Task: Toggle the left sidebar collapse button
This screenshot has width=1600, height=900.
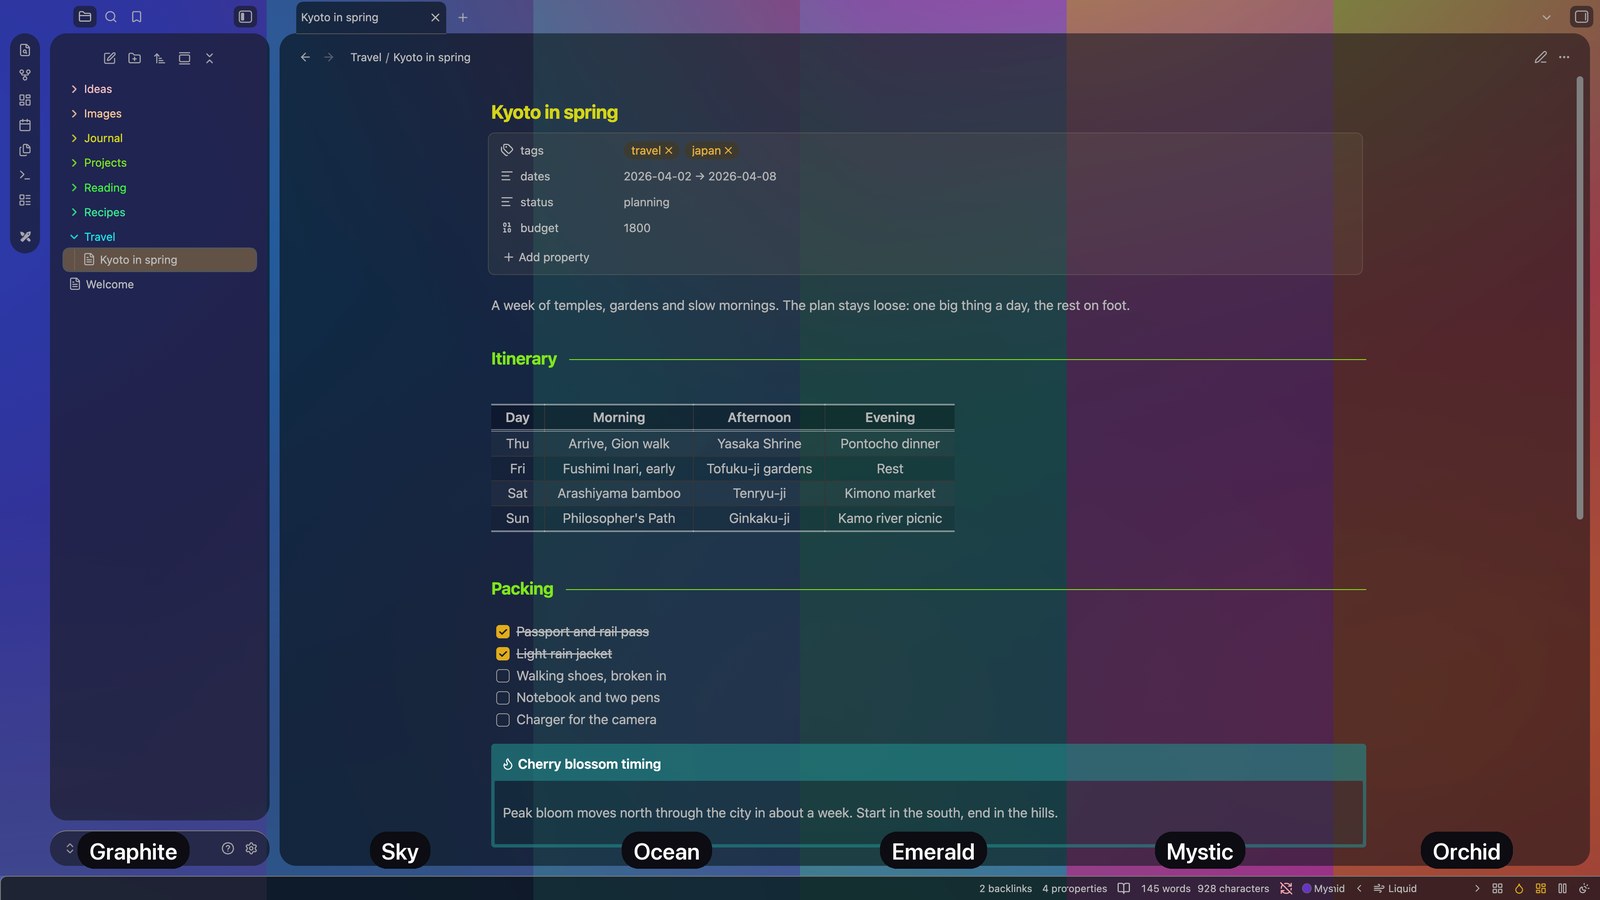Action: (x=245, y=17)
